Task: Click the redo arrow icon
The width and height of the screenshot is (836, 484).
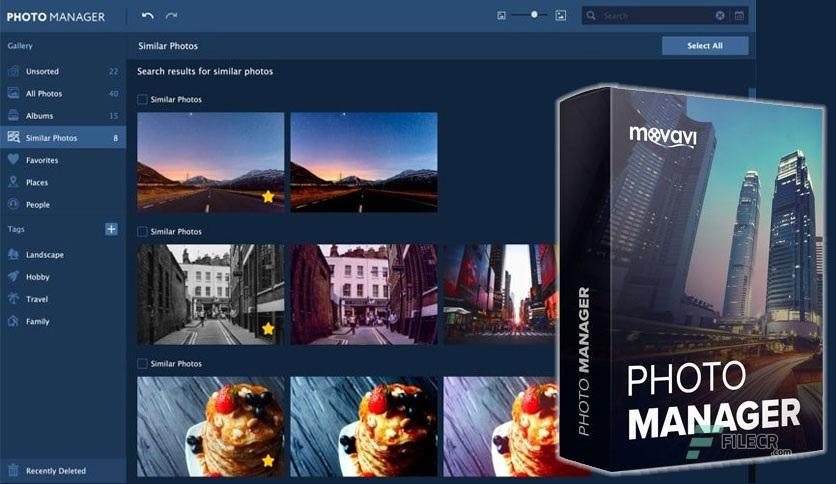Action: click(x=172, y=16)
